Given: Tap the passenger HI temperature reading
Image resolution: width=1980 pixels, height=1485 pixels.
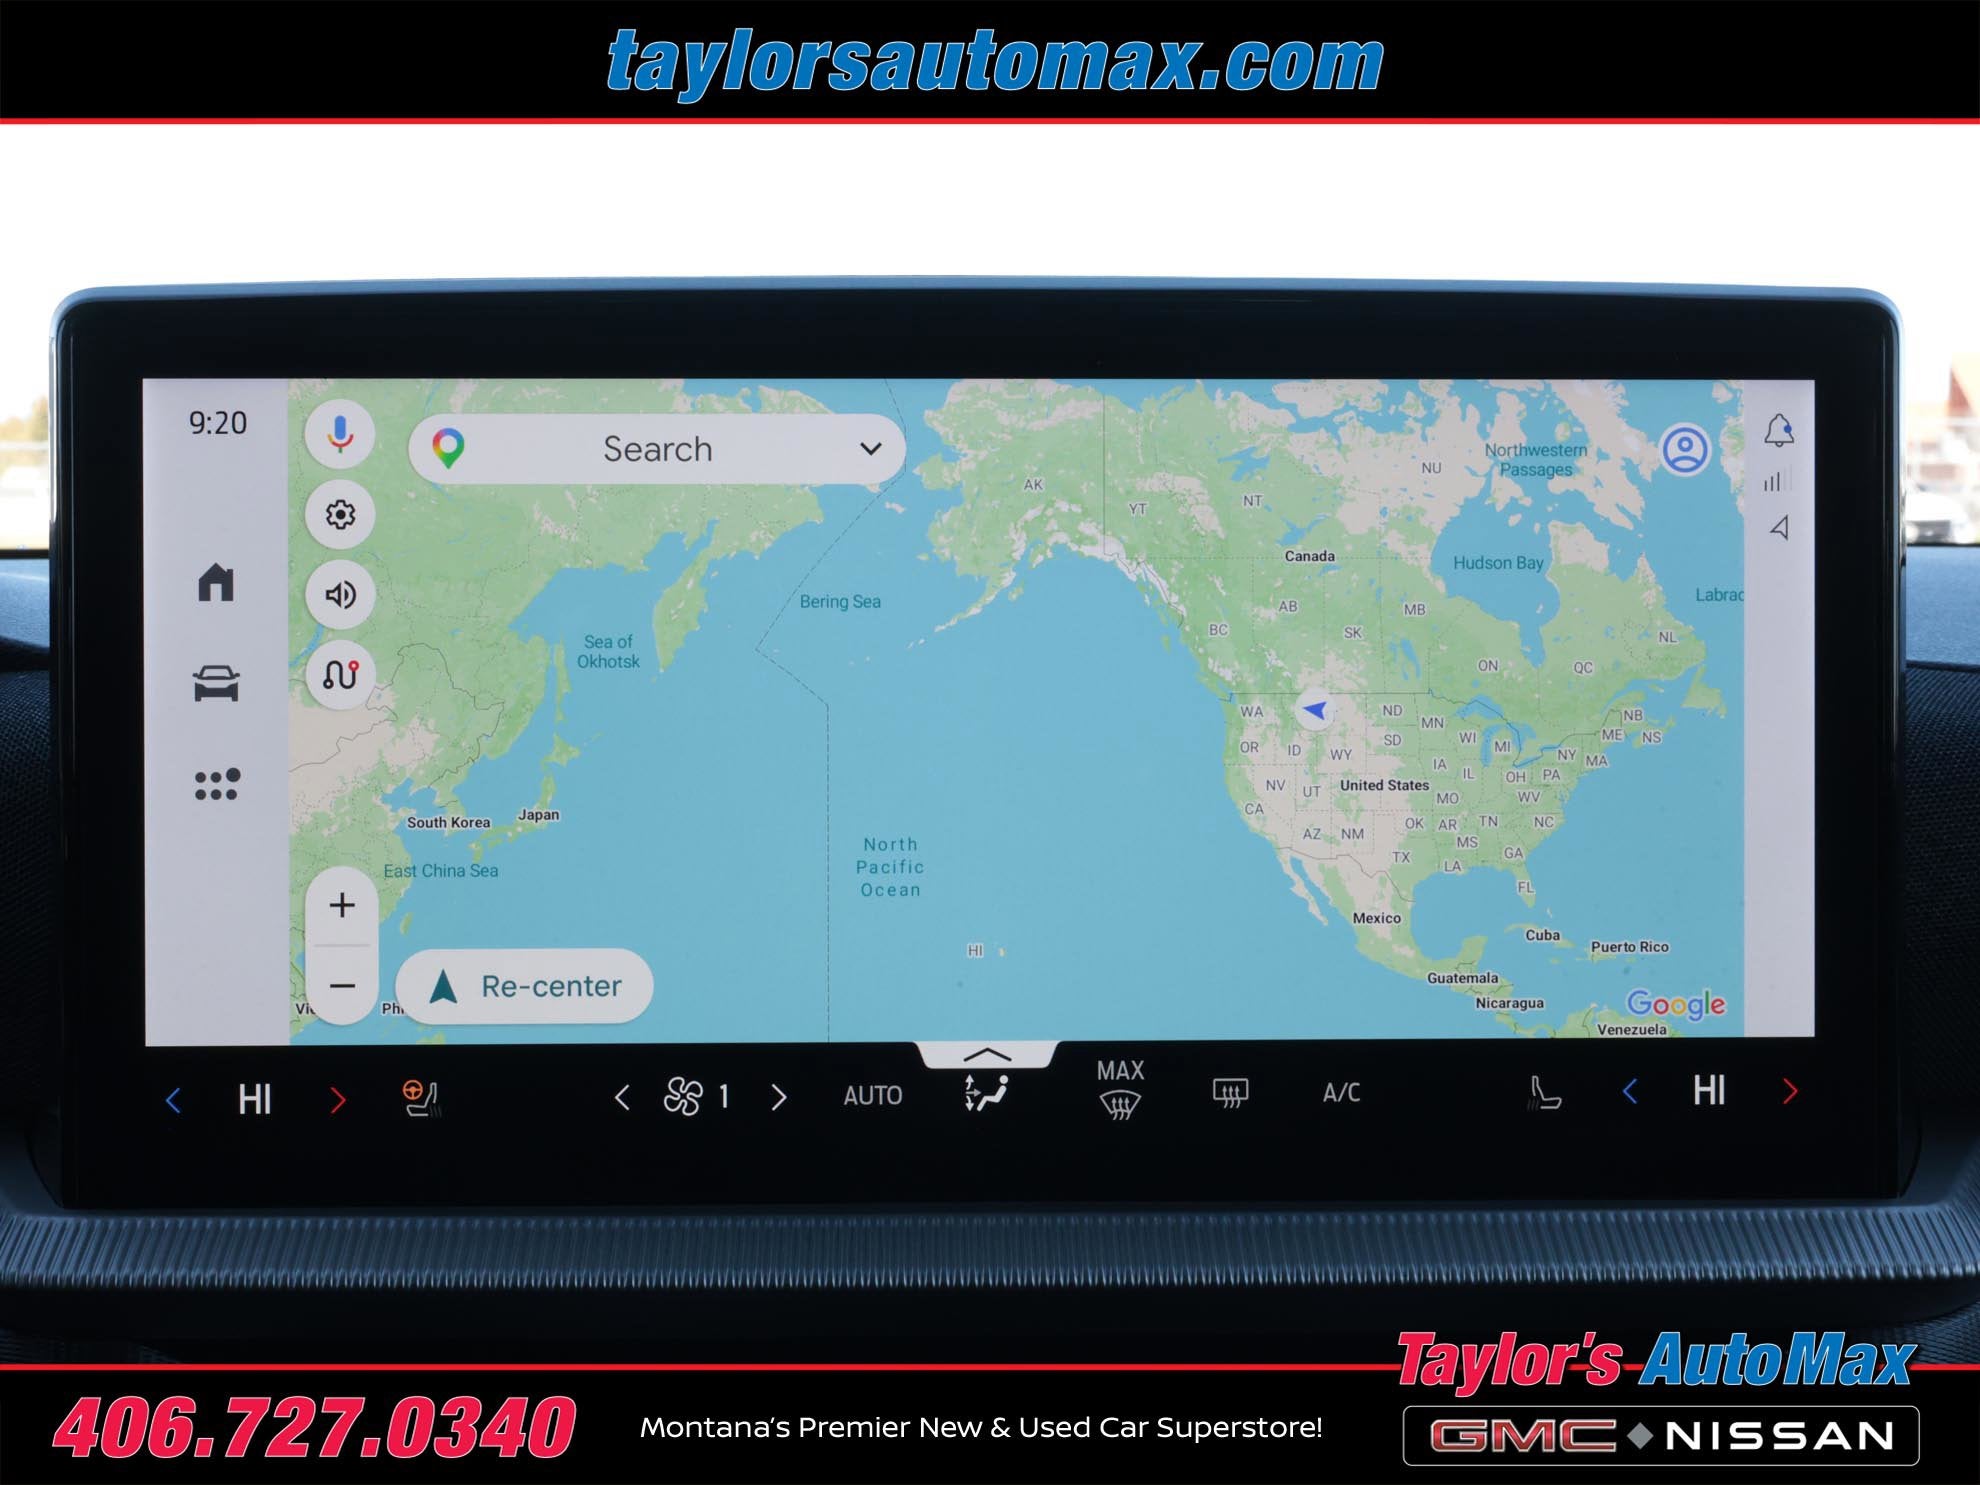Looking at the screenshot, I should (x=1709, y=1090).
